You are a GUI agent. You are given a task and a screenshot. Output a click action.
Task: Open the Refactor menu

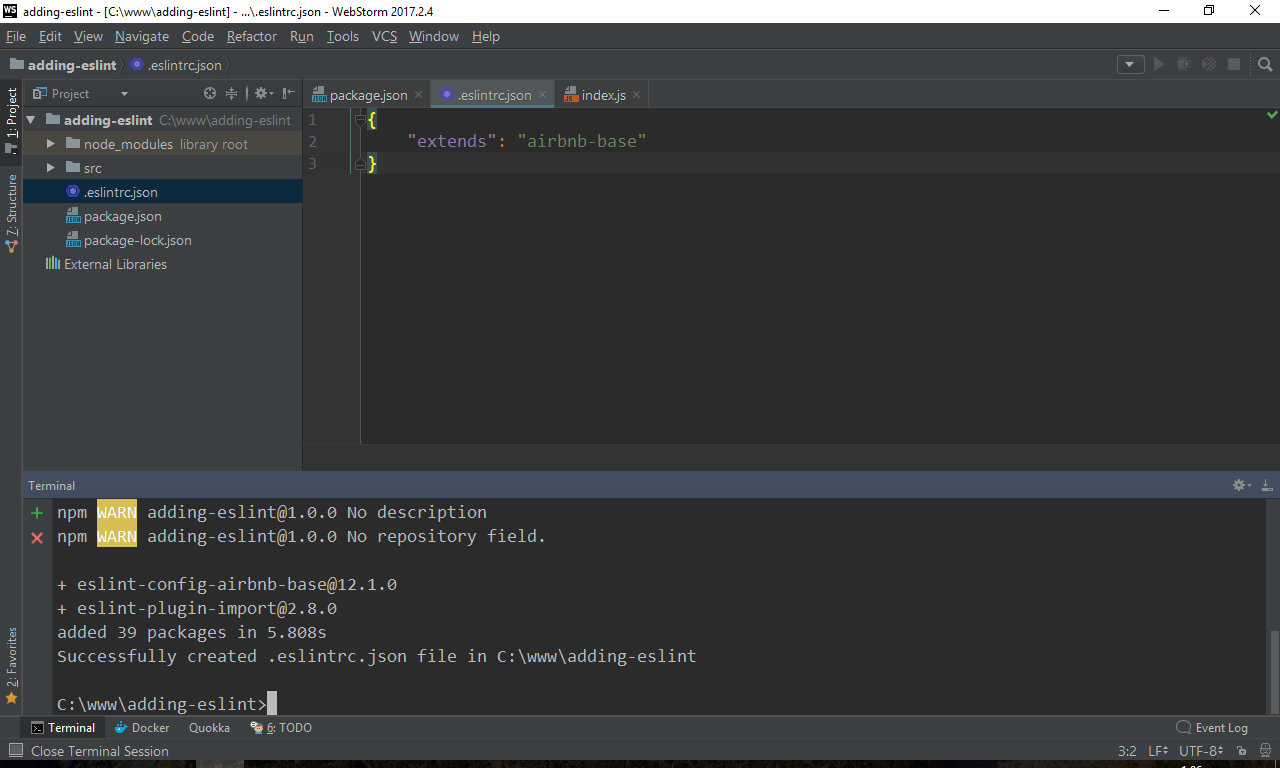[251, 36]
